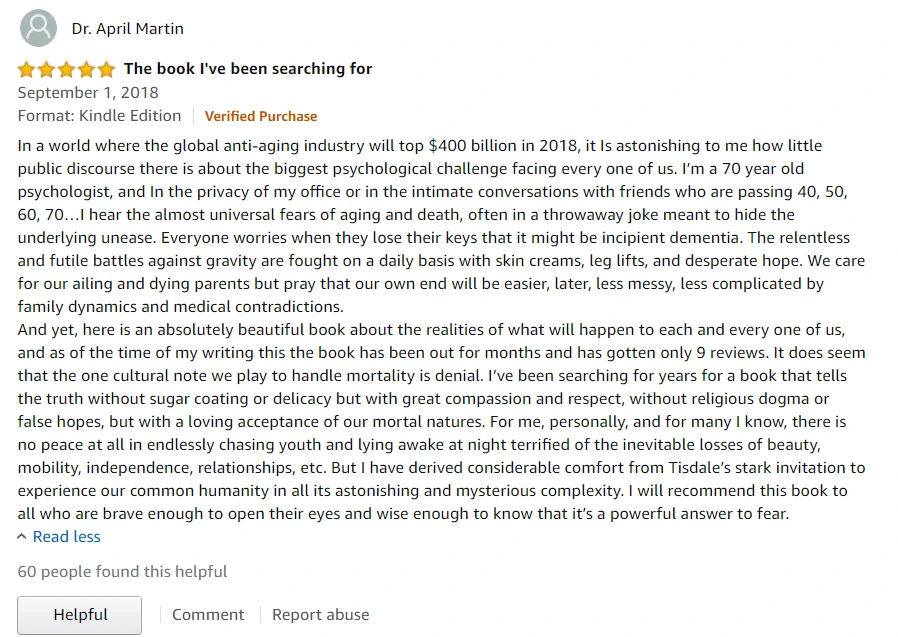Click the chevron arrow beside Read less
This screenshot has width=898, height=637.
point(22,536)
